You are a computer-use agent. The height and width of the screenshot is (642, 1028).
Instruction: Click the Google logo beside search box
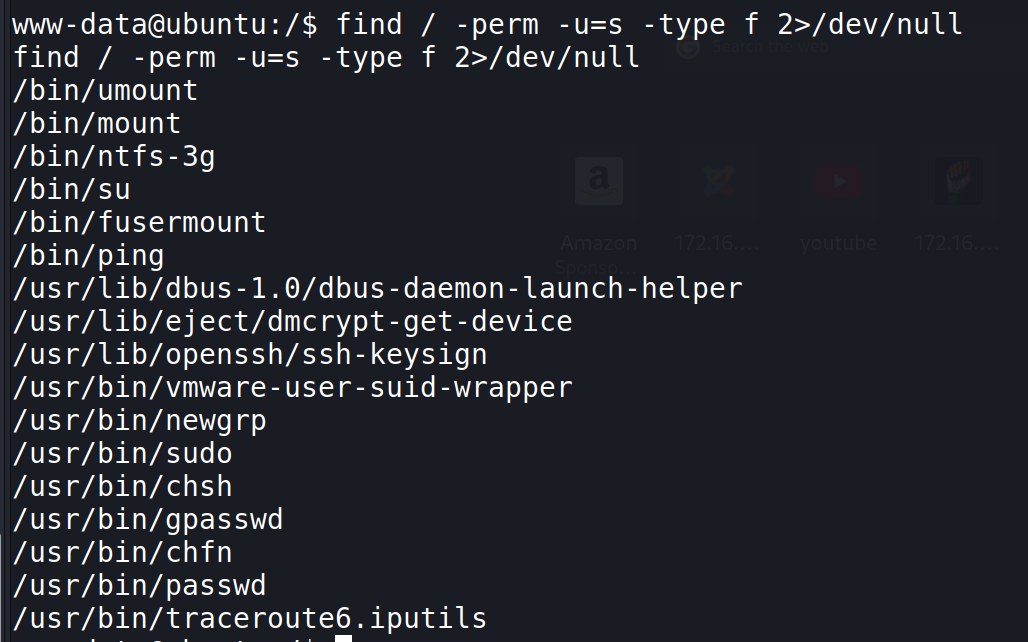[688, 47]
